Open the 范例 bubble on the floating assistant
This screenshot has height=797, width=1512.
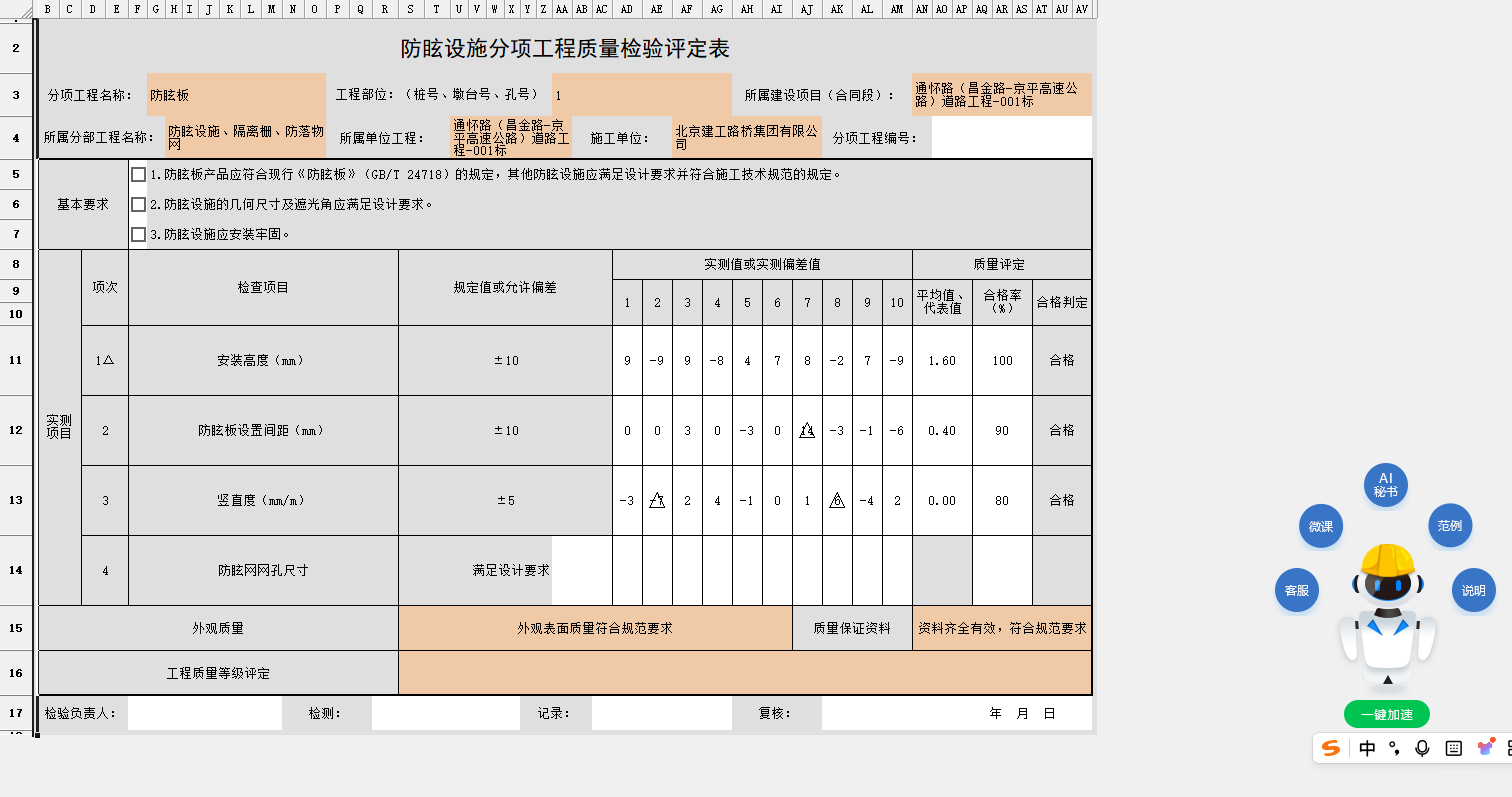(x=1448, y=525)
